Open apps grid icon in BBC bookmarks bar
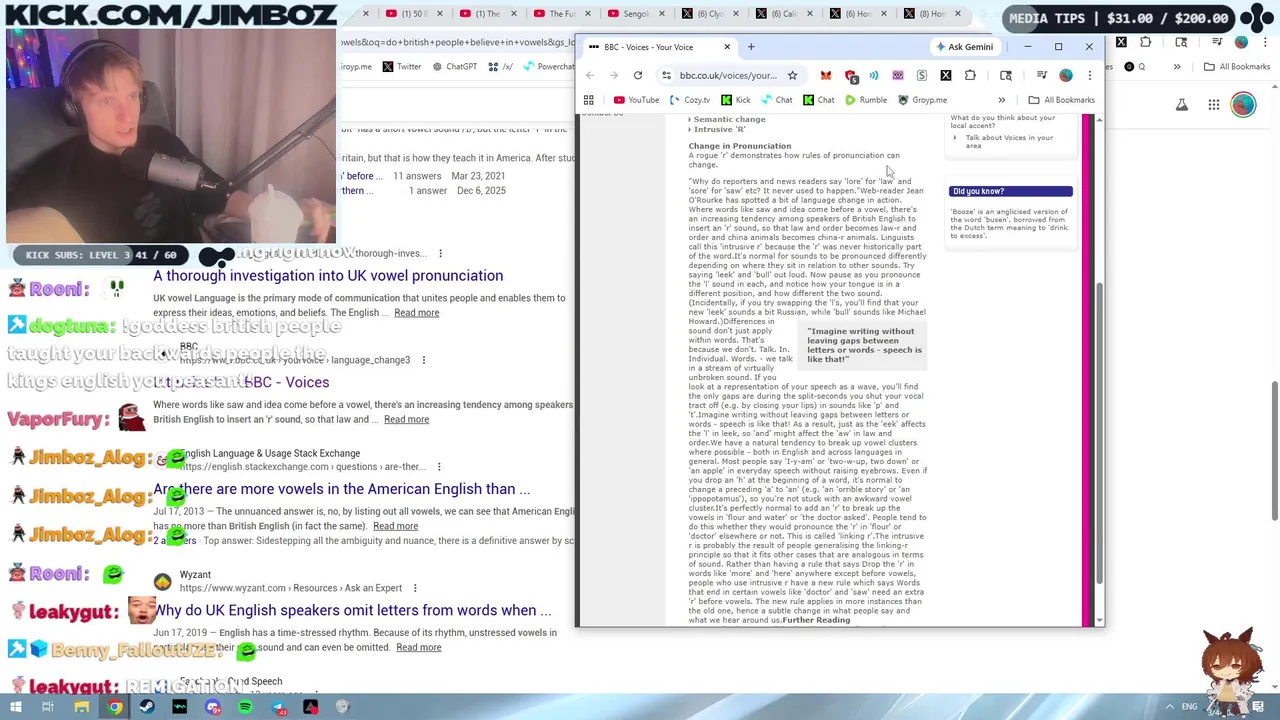This screenshot has height=720, width=1280. tap(589, 100)
